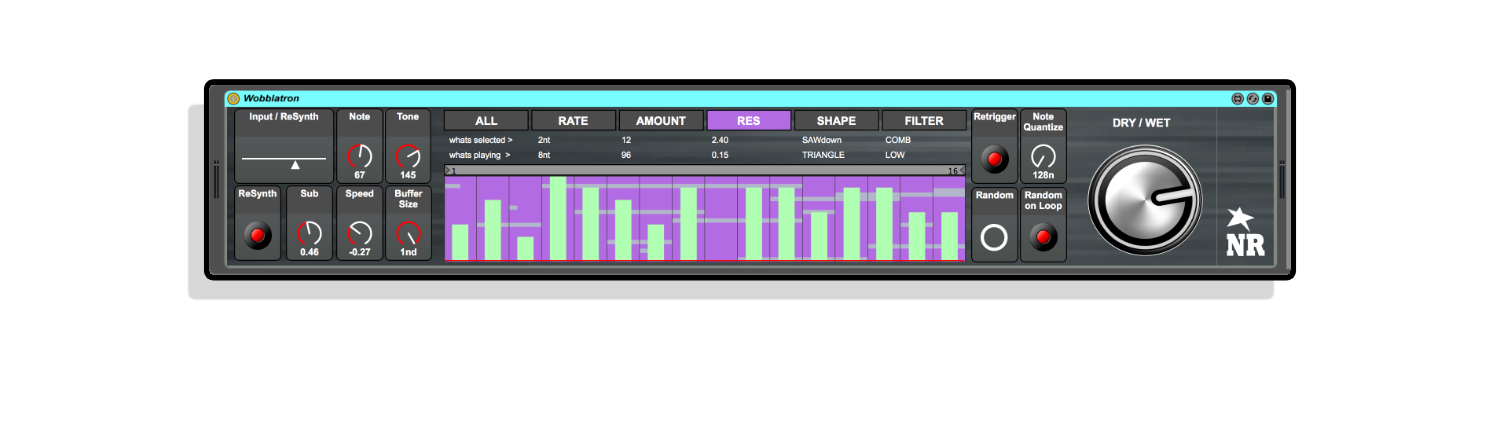Click the show/hide parameters icon in title bar
Viewport: 1500px width, 430px height.
pyautogui.click(x=1237, y=99)
